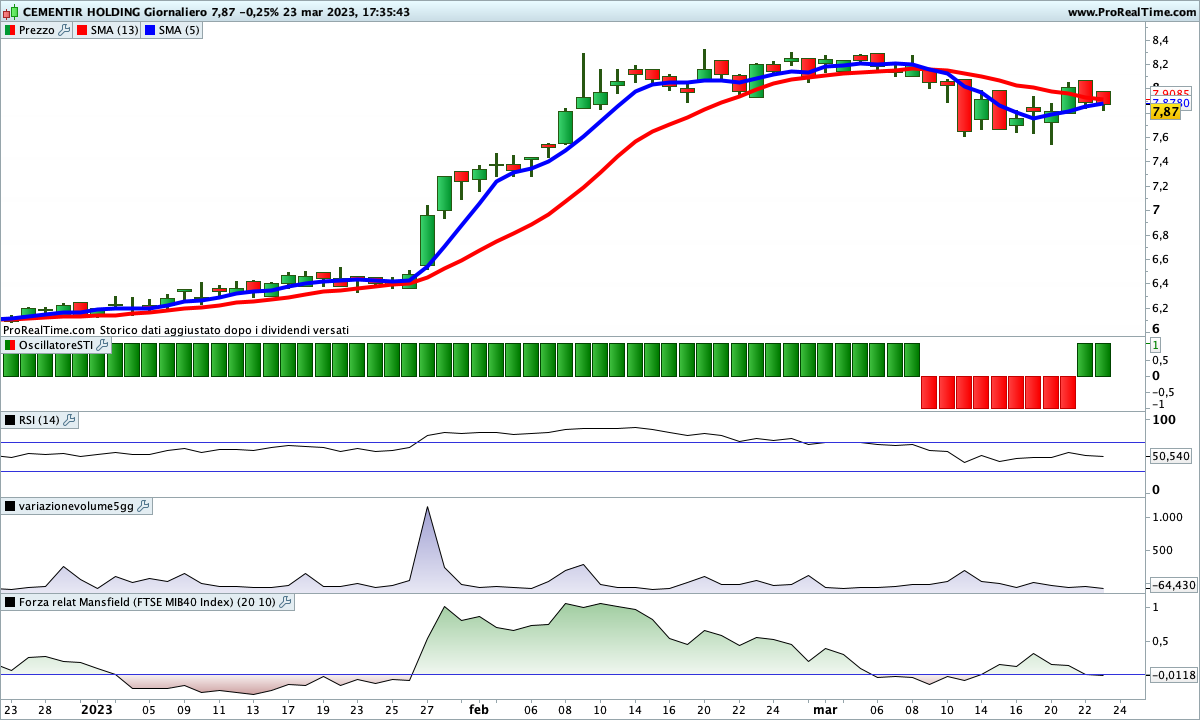The image size is (1200, 720).
Task: Click the 50,540 RSI value label
Action: tap(1171, 456)
